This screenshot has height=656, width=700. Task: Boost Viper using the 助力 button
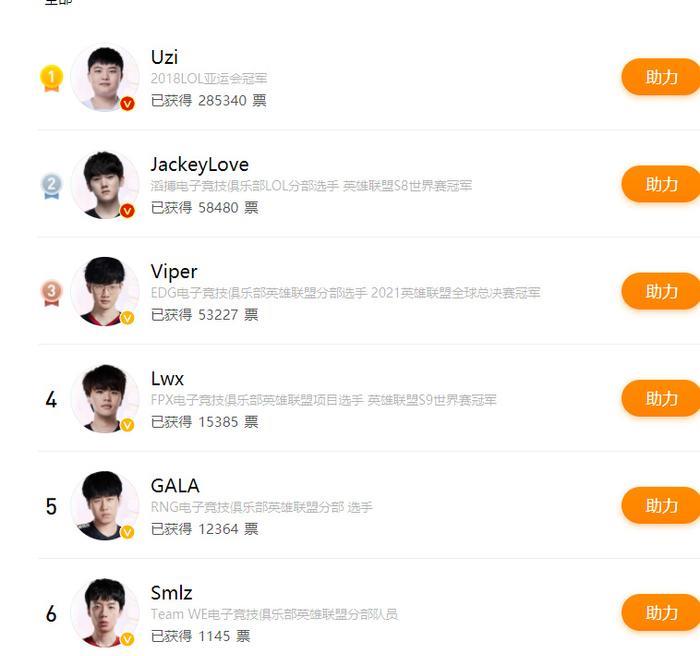pyautogui.click(x=661, y=291)
